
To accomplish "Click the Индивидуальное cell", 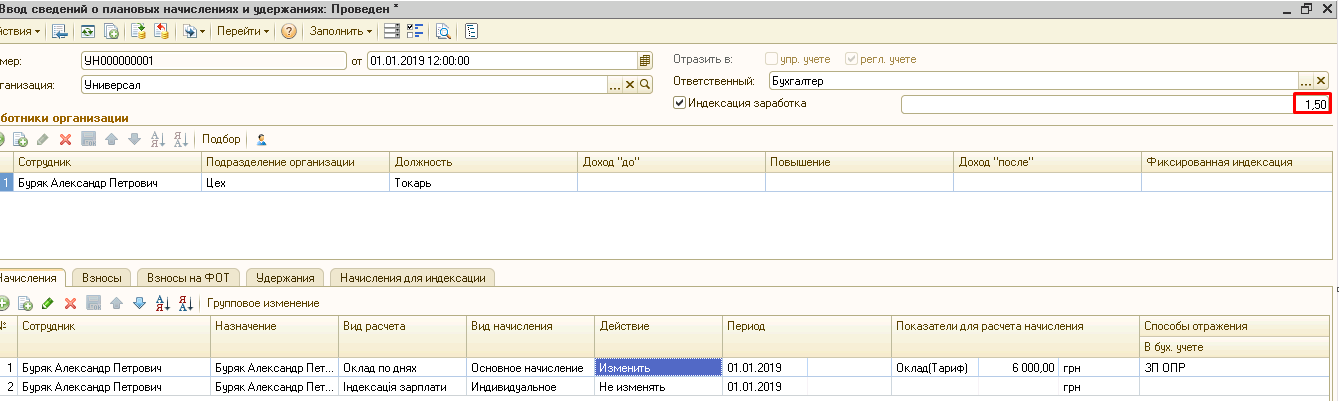I will coord(530,385).
